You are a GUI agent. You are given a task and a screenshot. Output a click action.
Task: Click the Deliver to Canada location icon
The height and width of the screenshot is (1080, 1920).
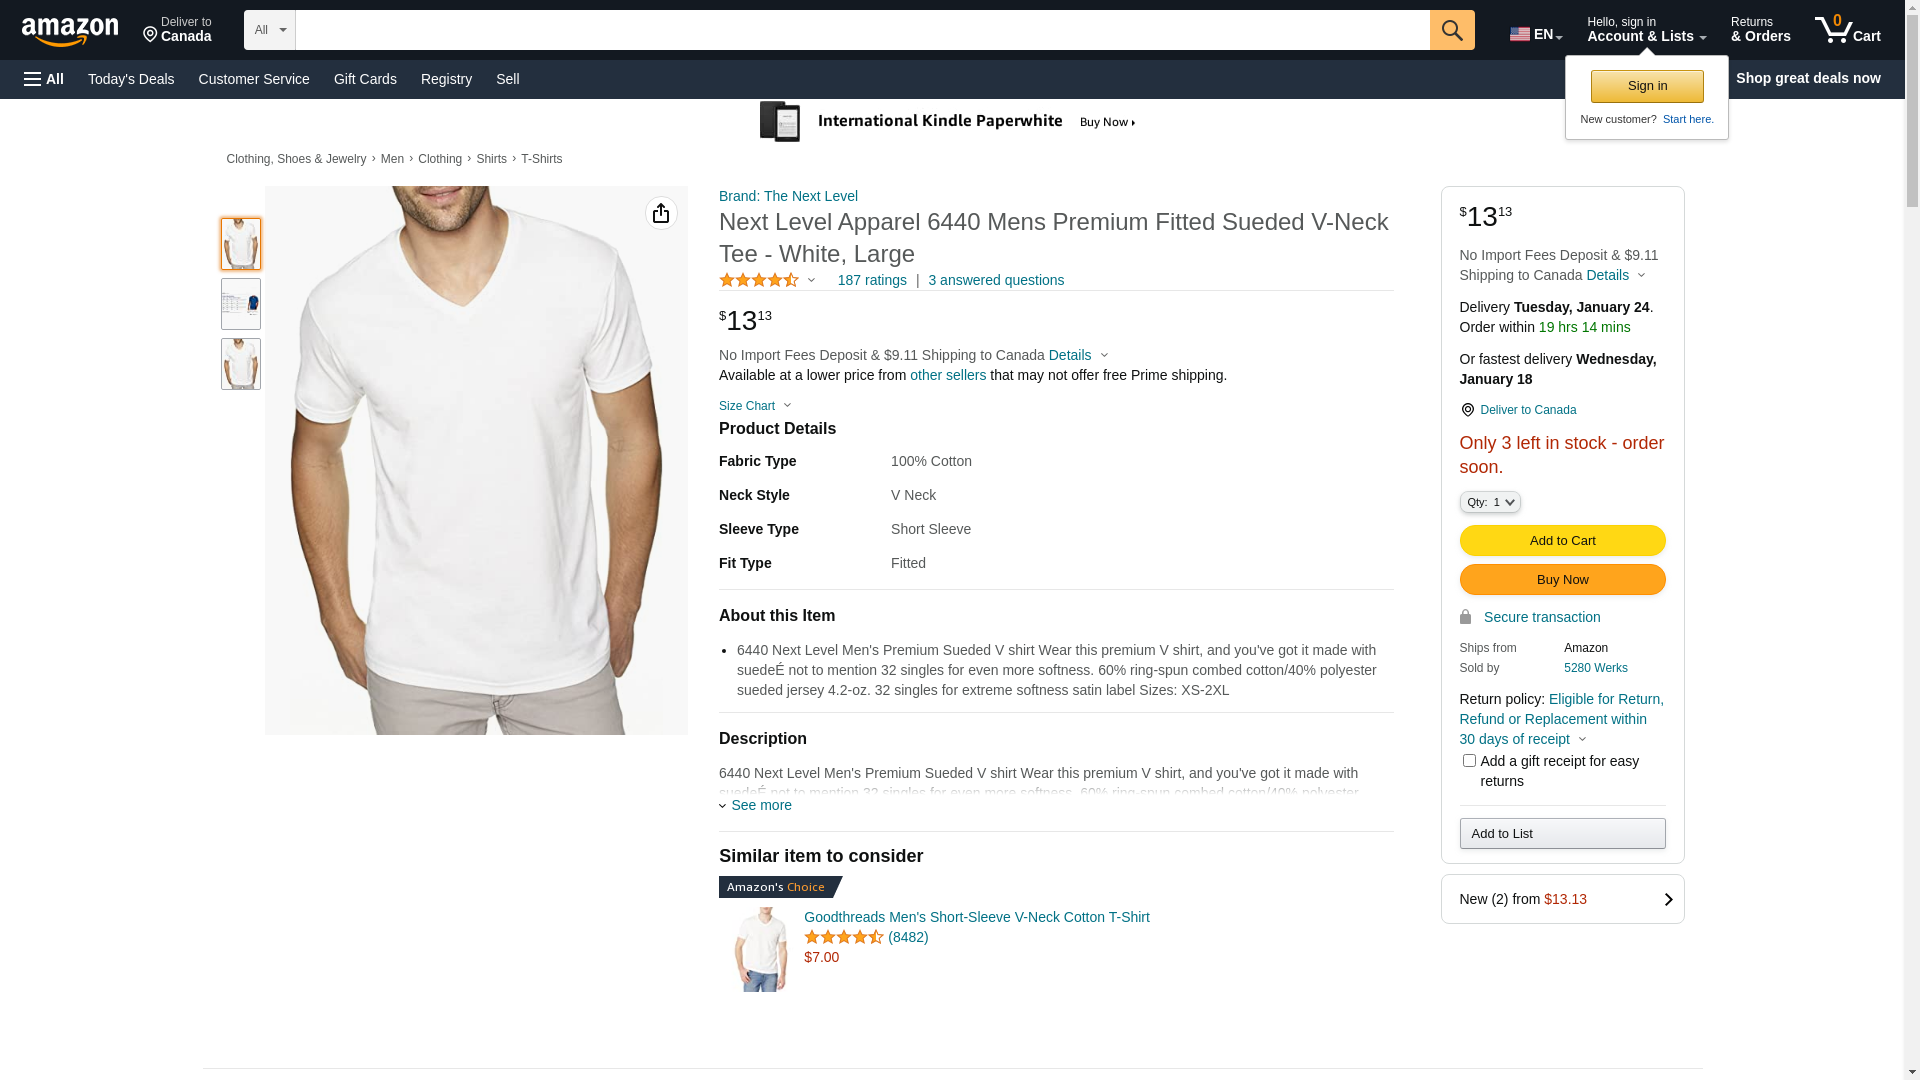coord(1467,410)
